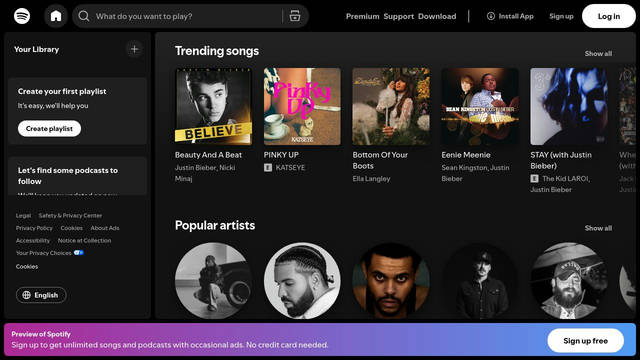The height and width of the screenshot is (360, 640).
Task: Go to Home via house icon
Action: click(x=56, y=16)
